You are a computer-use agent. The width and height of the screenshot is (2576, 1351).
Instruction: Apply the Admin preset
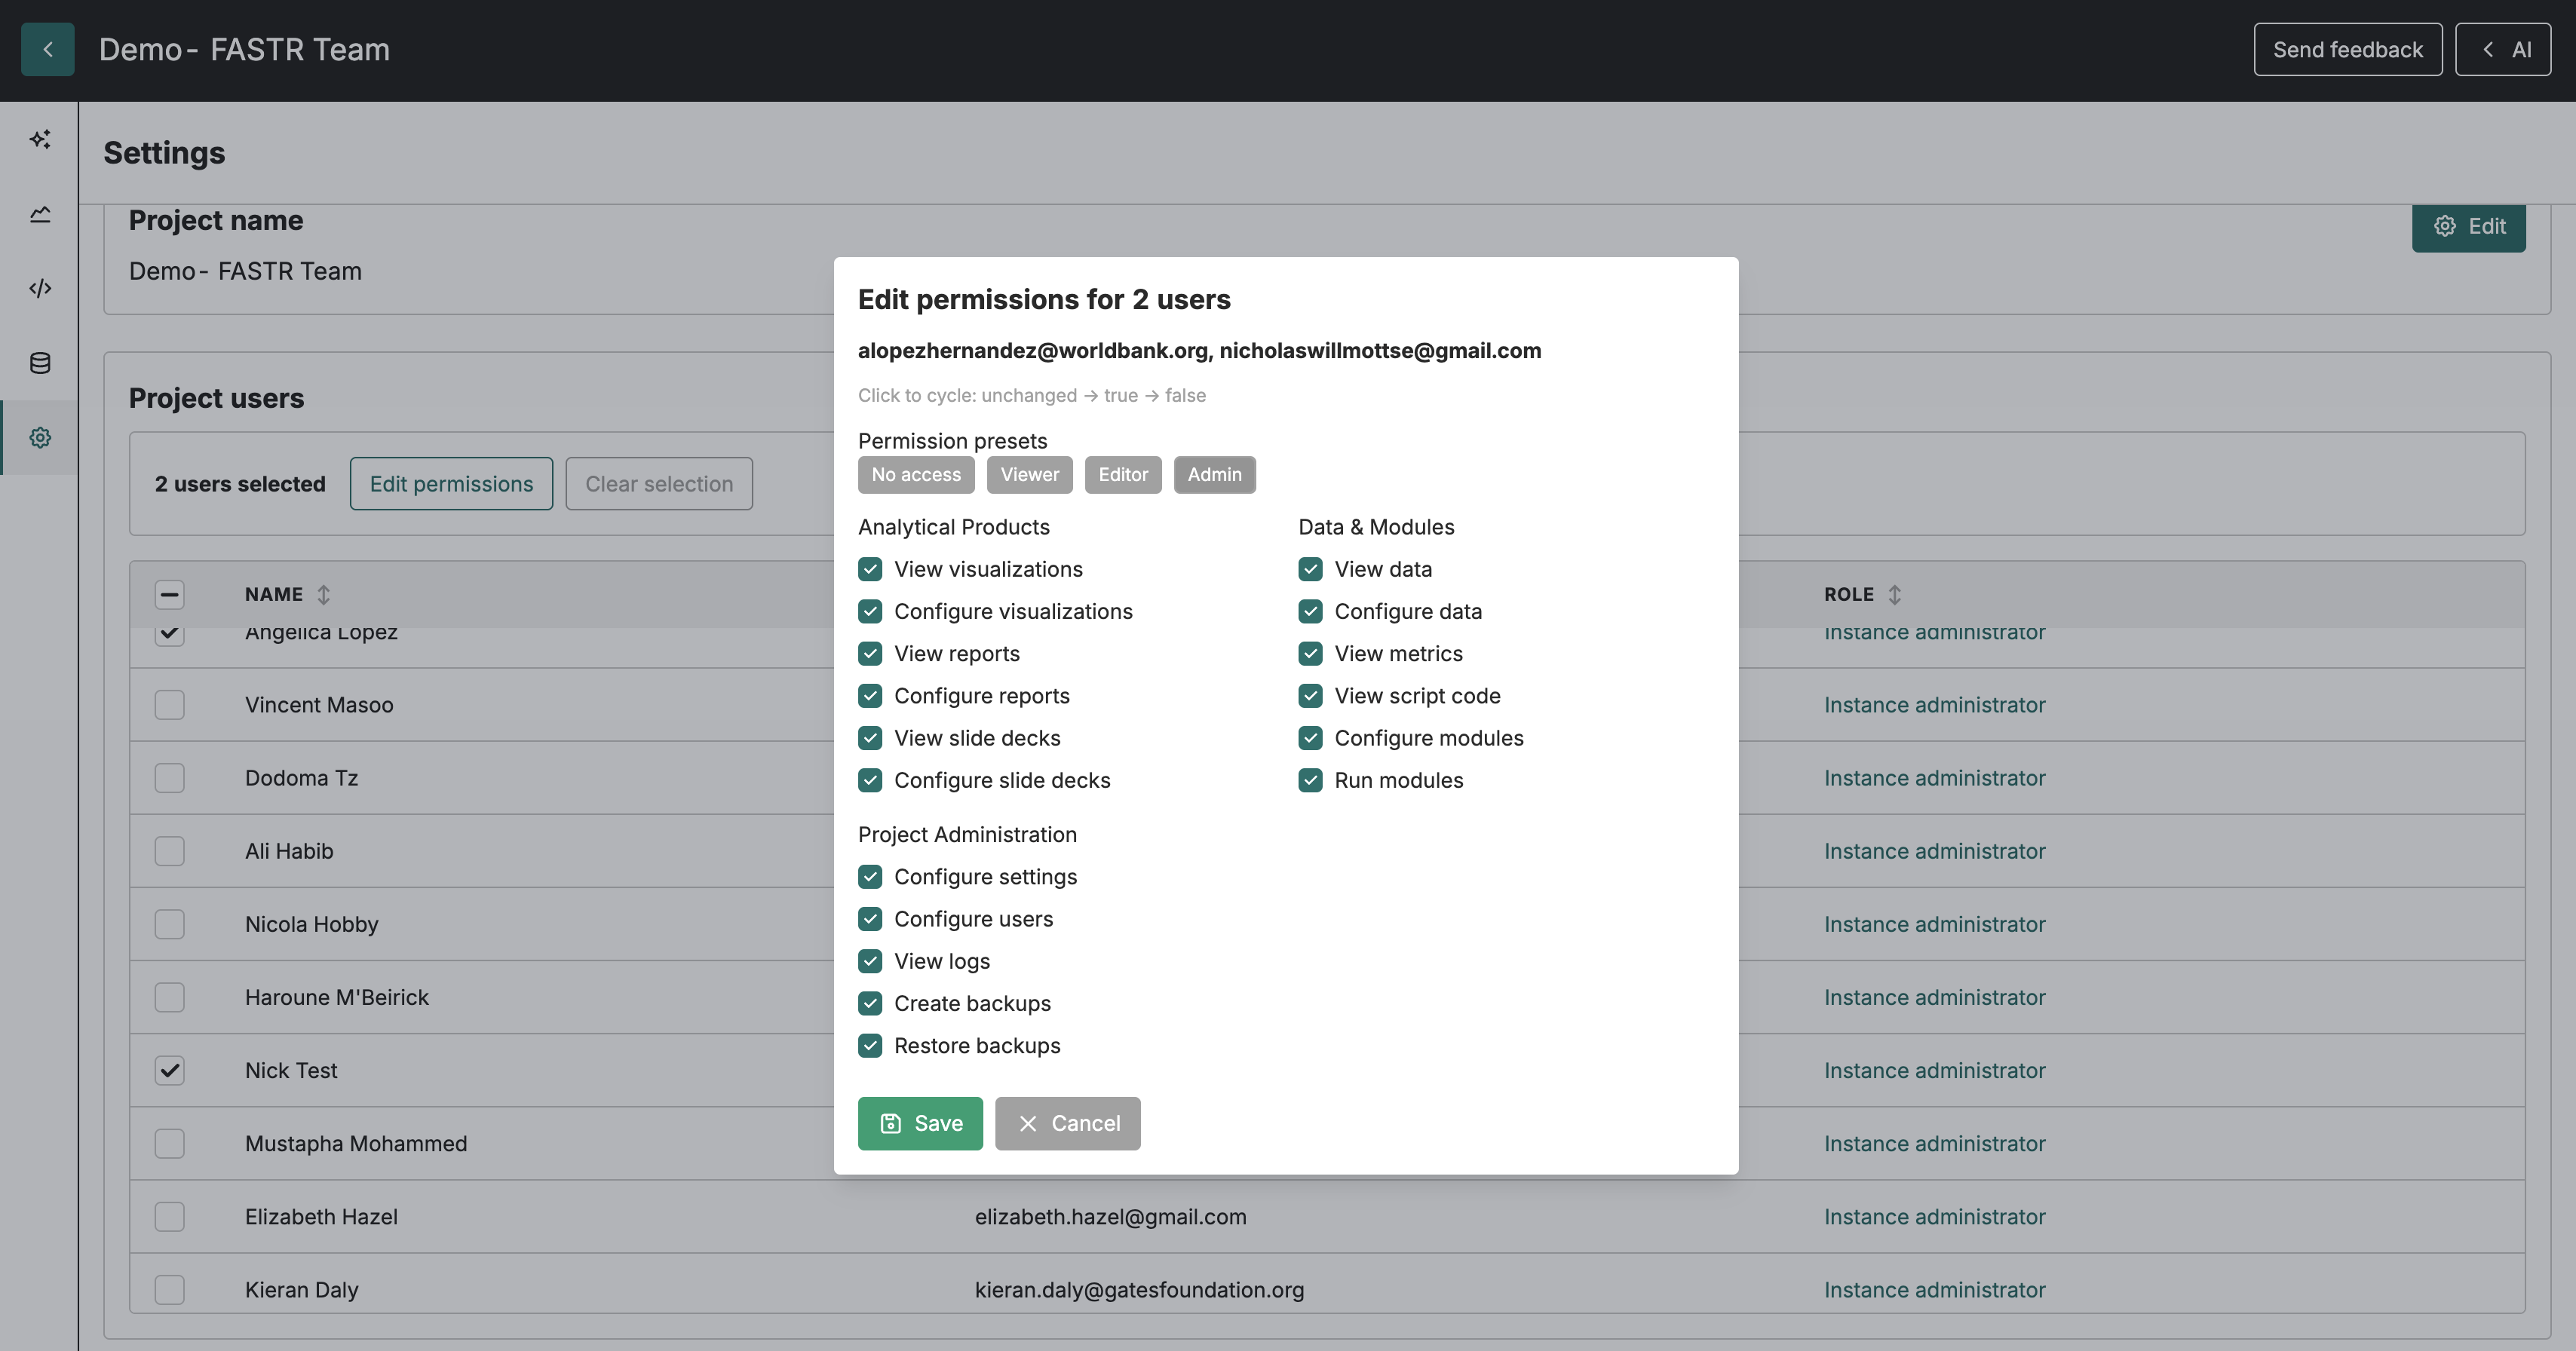coord(1214,475)
